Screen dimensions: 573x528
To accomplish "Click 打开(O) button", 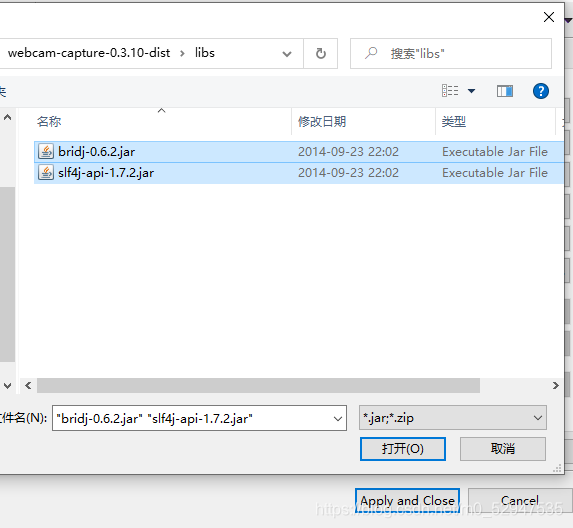I will point(403,449).
